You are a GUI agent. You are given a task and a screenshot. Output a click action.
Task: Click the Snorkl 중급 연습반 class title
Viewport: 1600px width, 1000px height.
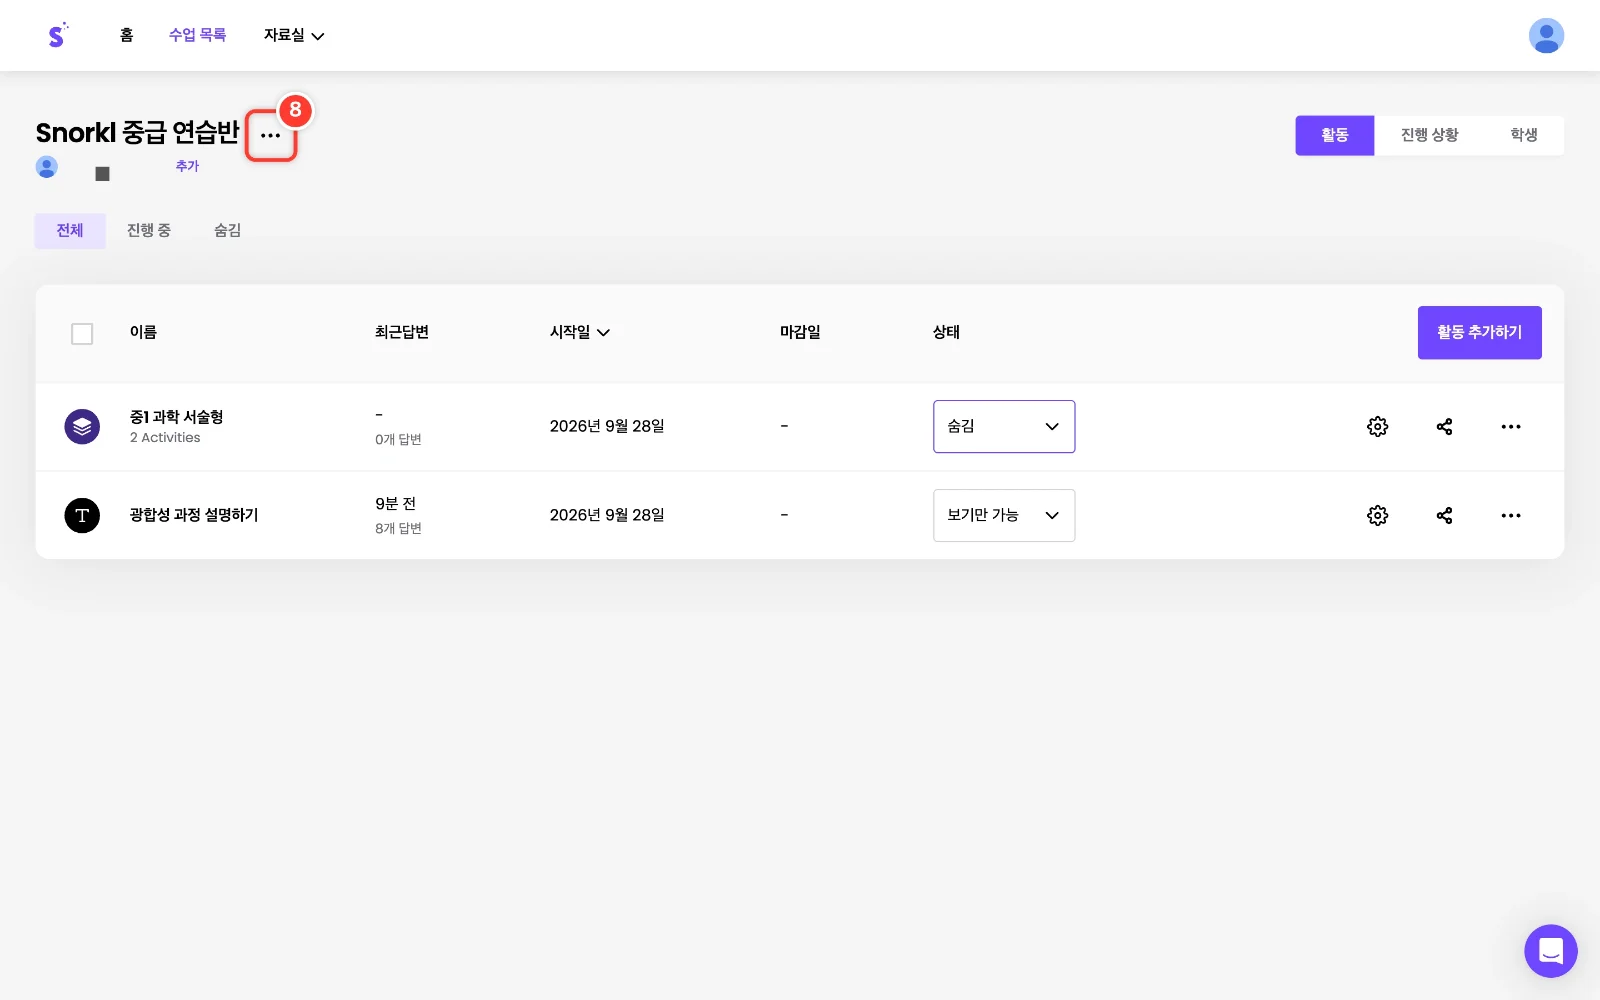tap(138, 133)
